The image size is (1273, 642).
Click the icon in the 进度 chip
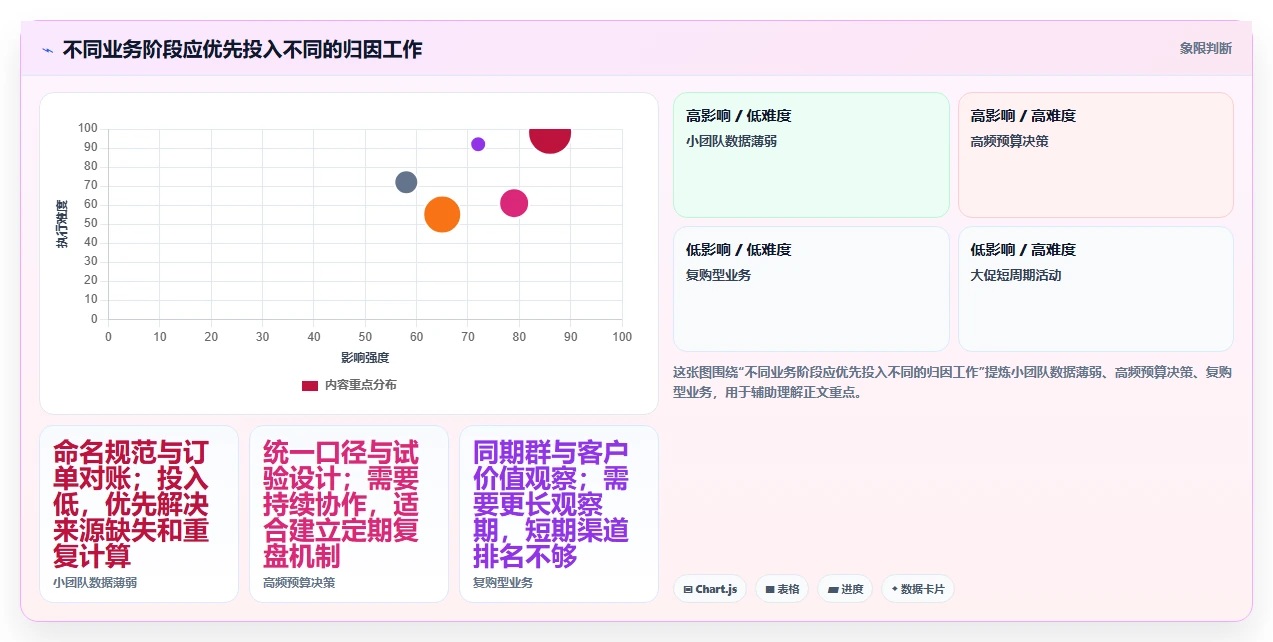click(832, 590)
